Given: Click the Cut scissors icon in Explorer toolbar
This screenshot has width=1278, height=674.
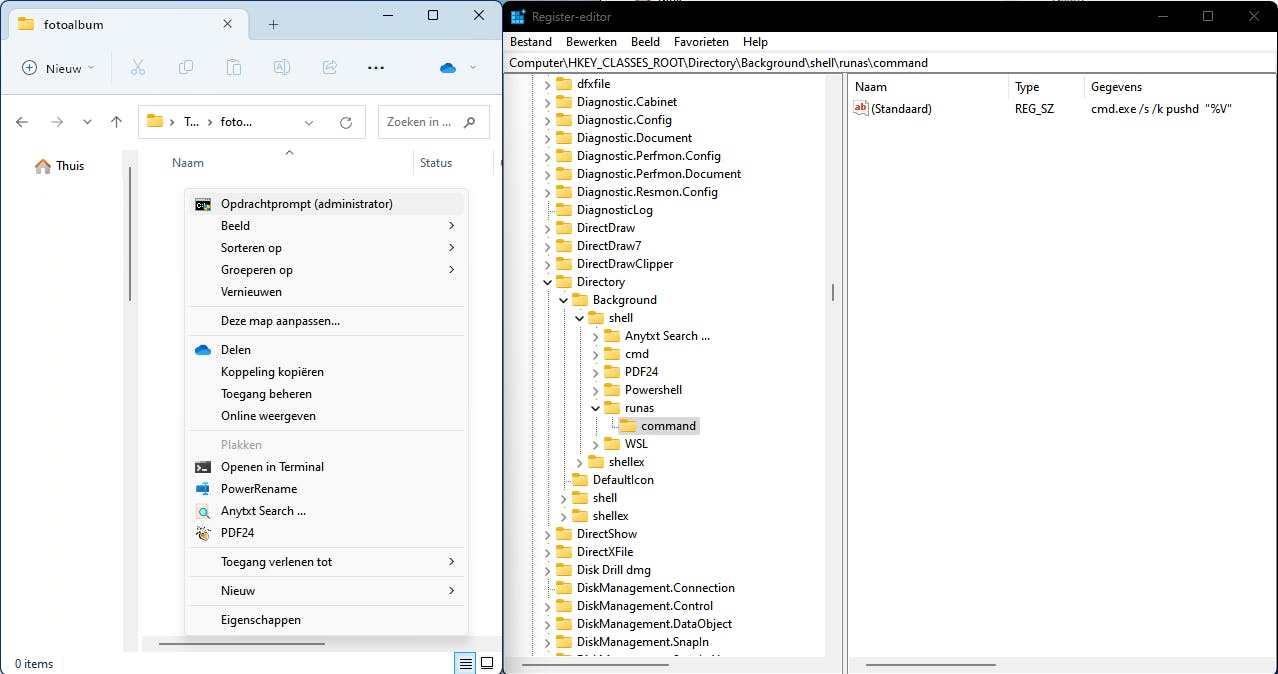Looking at the screenshot, I should click(x=138, y=68).
